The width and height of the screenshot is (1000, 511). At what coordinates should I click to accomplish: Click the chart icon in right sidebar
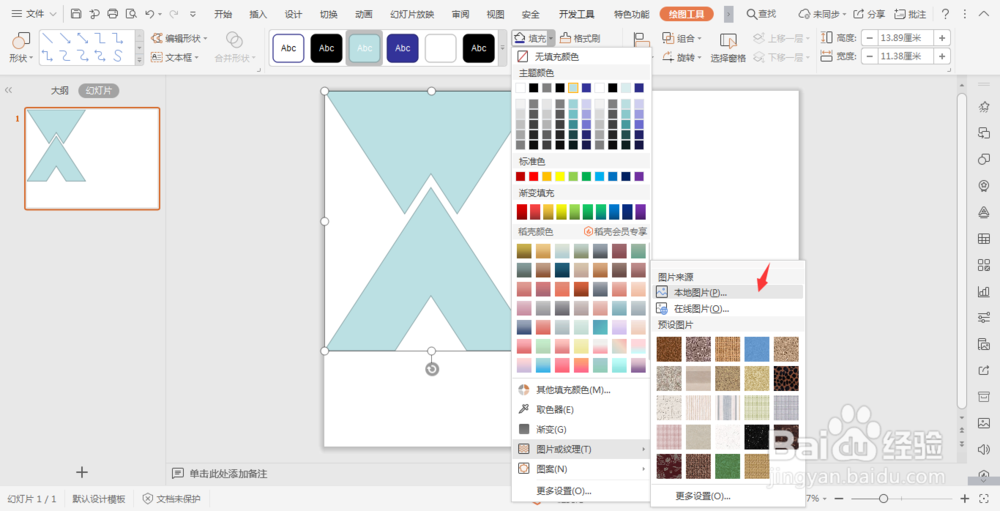coord(983,292)
